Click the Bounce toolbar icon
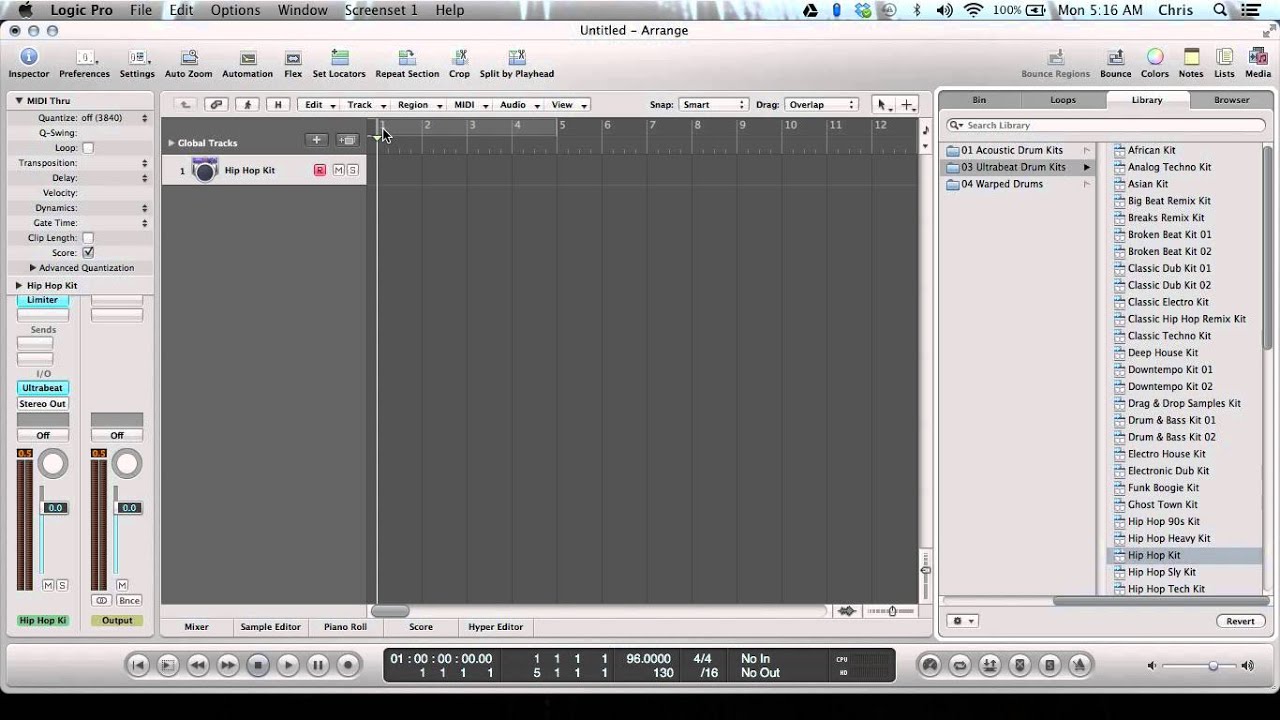The image size is (1280, 720). [1115, 57]
